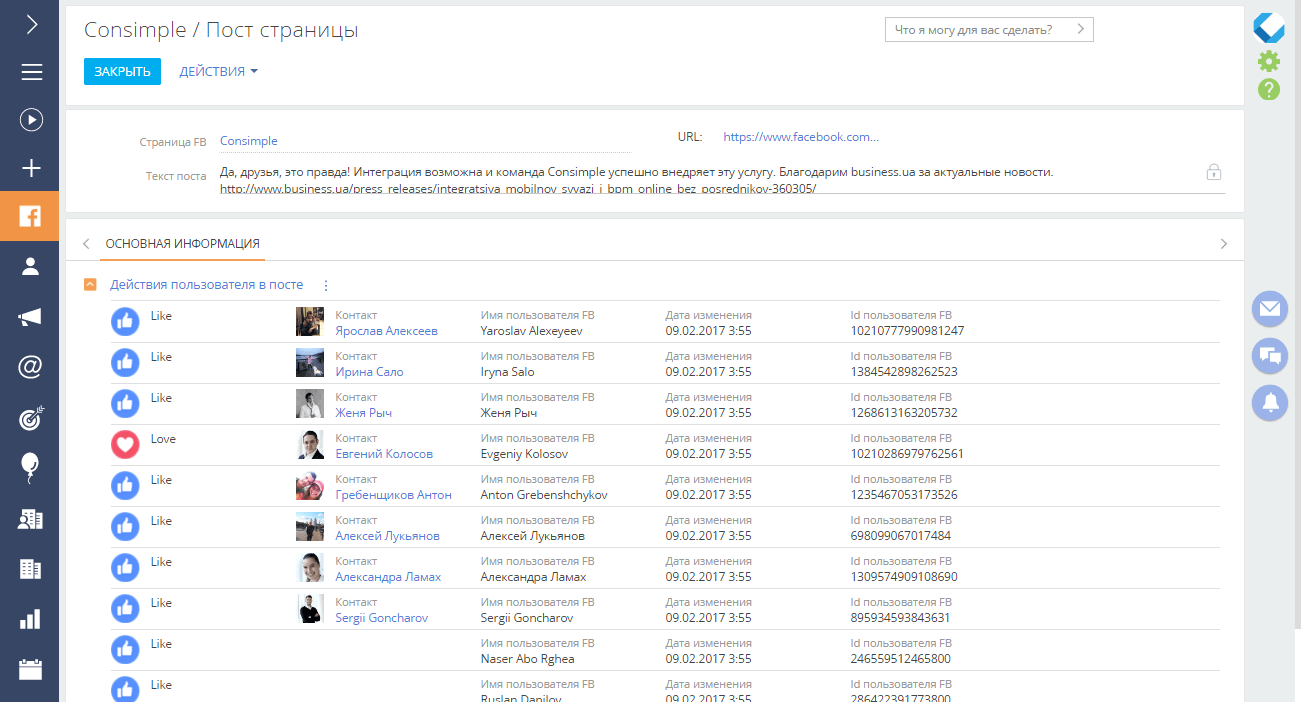1301x702 pixels.
Task: Click Ирина Сало's photo thumbnail
Action: point(310,362)
